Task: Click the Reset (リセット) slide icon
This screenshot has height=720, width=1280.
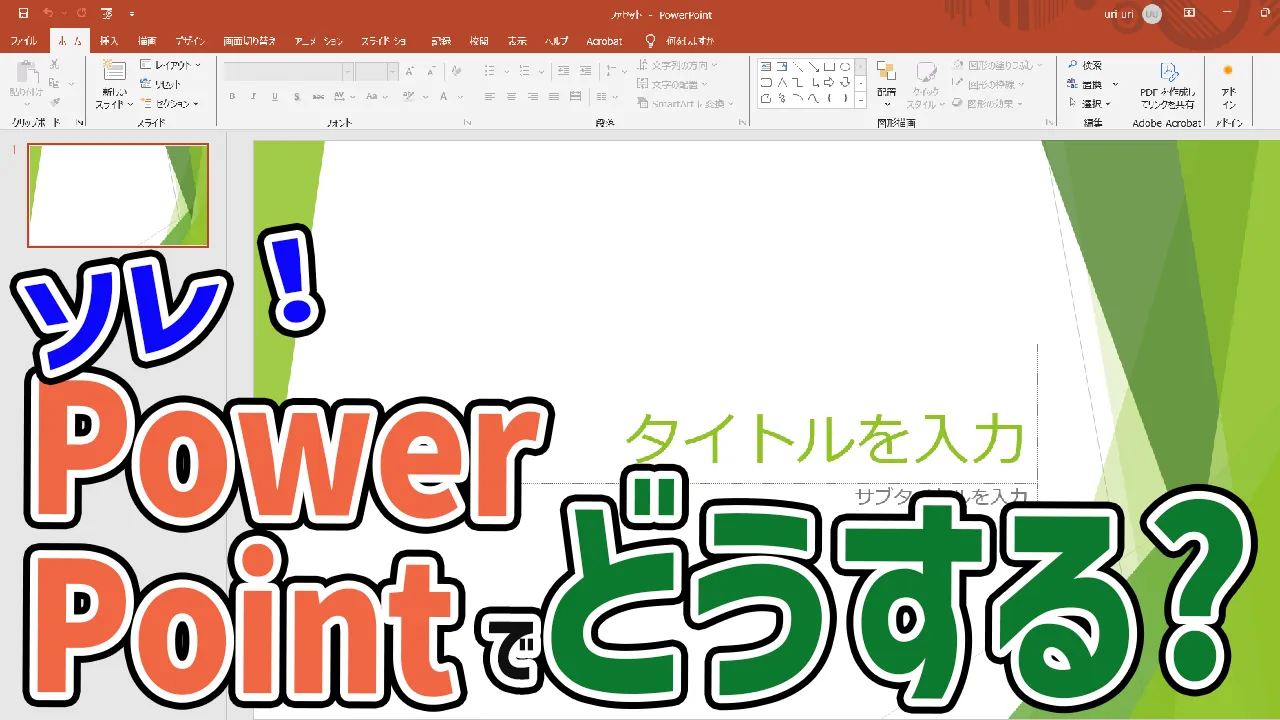Action: pyautogui.click(x=147, y=84)
